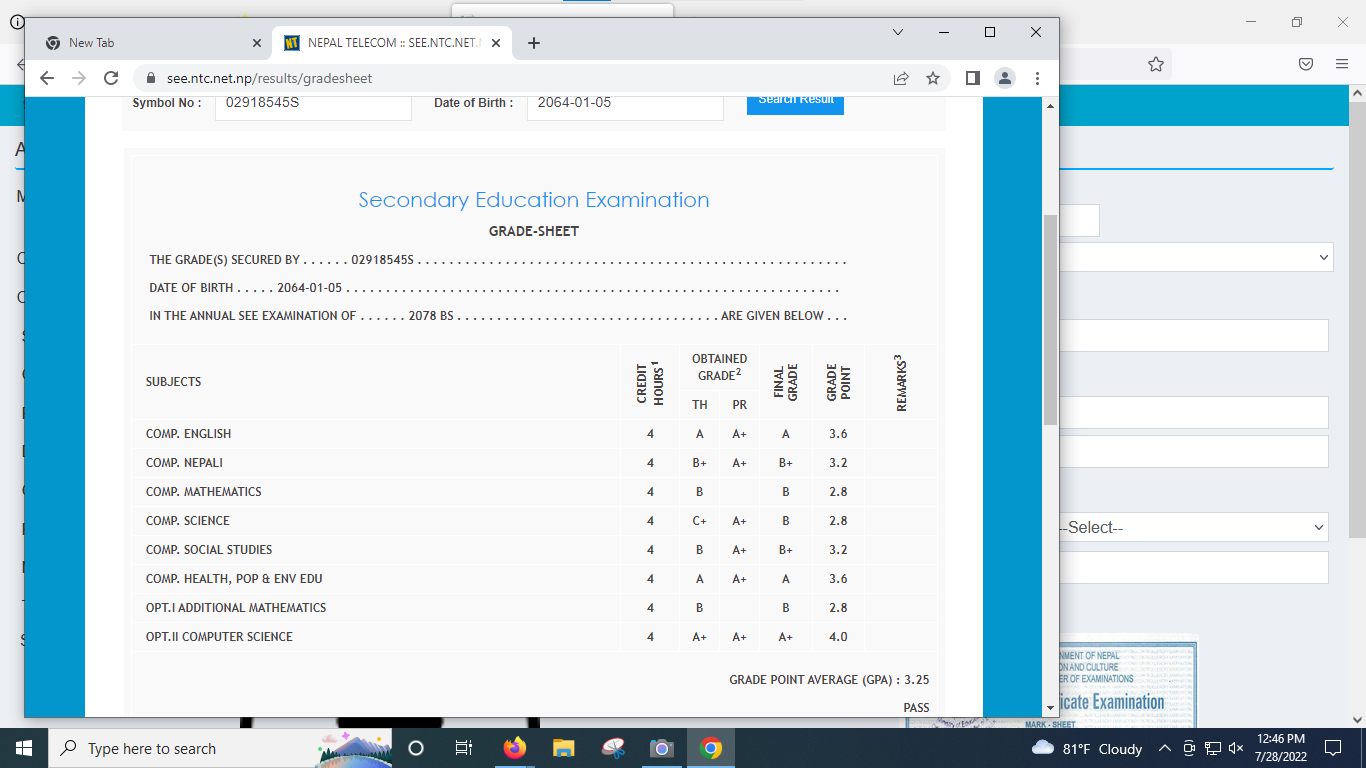Click the Chrome reload page icon

coord(112,78)
